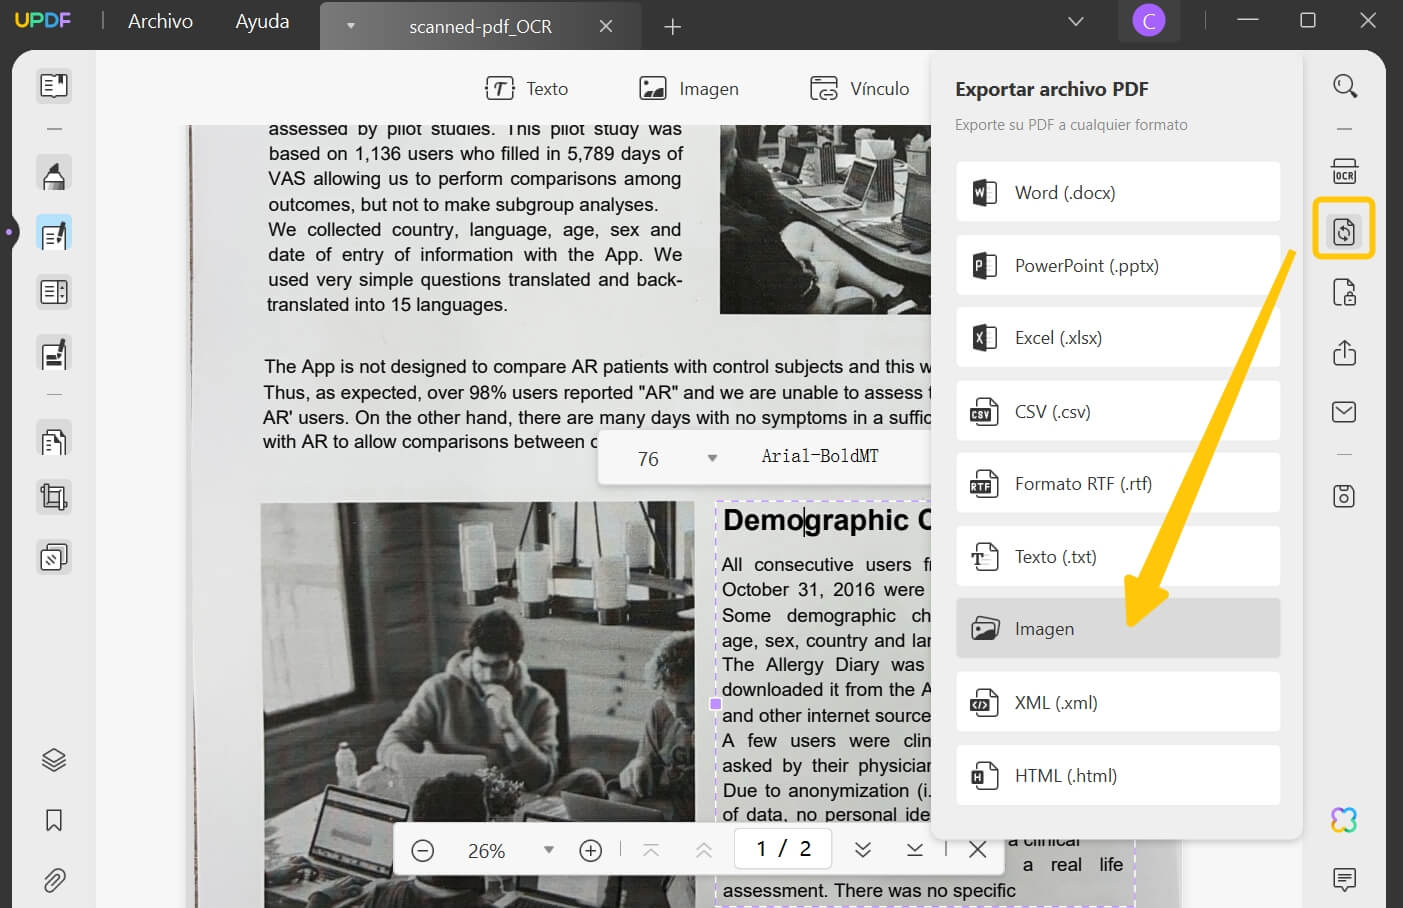1403x908 pixels.
Task: Open the Archivo menu
Action: tap(160, 20)
